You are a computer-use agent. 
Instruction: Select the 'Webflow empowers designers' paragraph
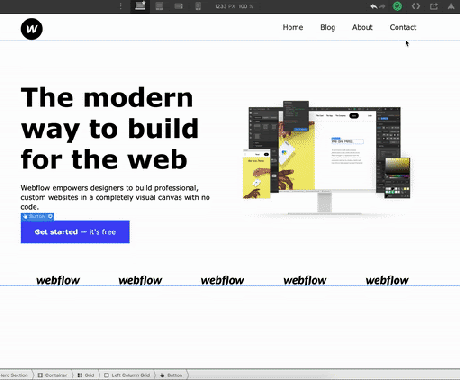click(x=115, y=197)
